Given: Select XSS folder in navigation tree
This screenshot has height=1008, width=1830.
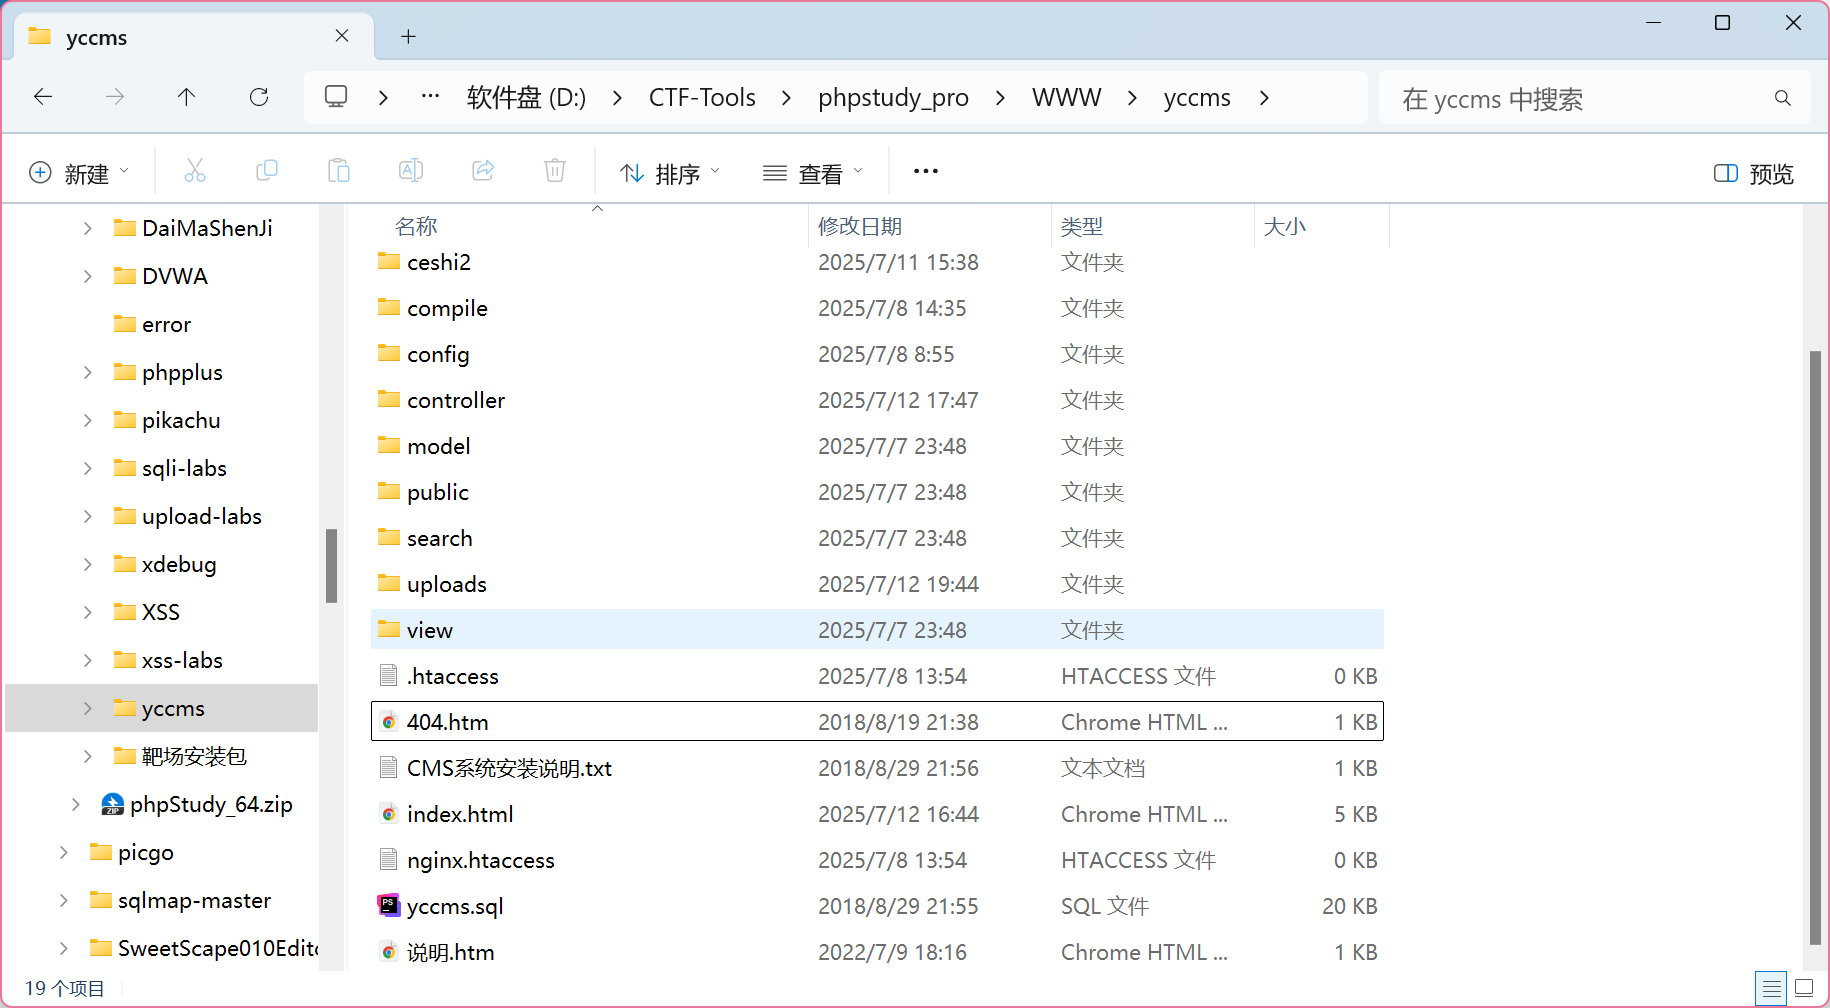Looking at the screenshot, I should [162, 612].
